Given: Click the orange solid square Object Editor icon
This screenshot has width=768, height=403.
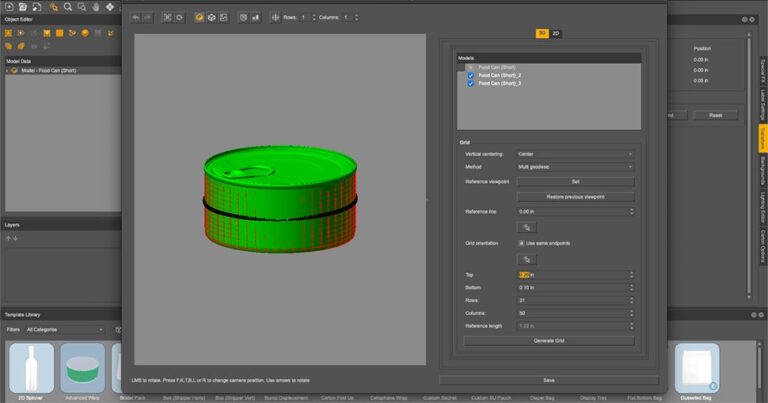Looking at the screenshot, I should [59, 33].
